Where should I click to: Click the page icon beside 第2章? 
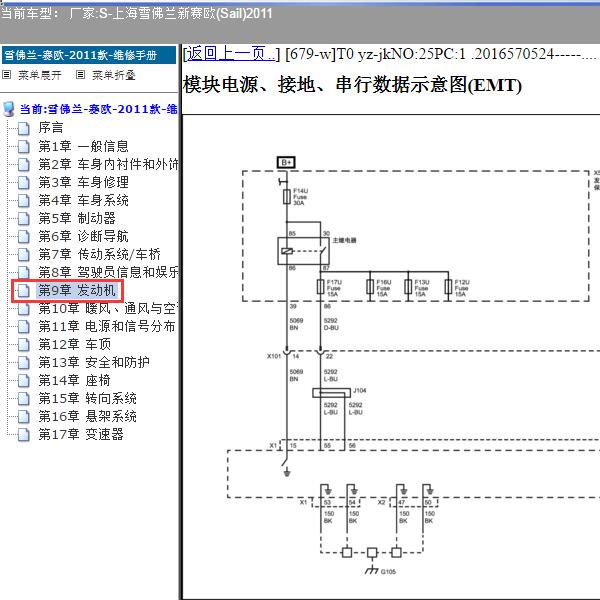click(23, 165)
